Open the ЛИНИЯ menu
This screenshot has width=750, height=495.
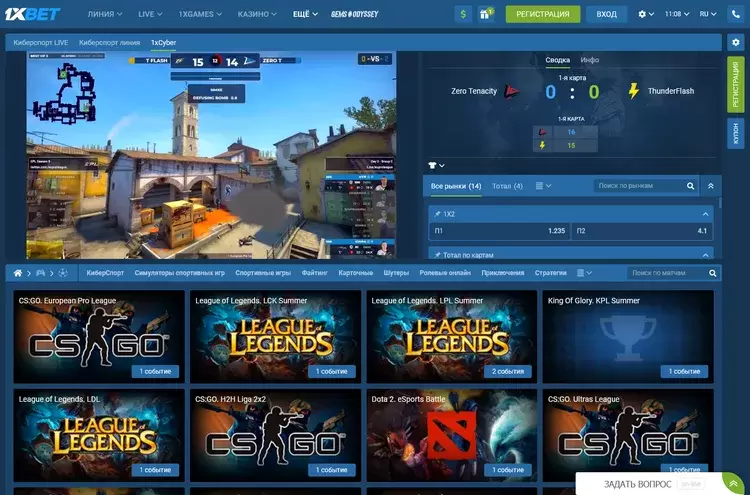[105, 14]
